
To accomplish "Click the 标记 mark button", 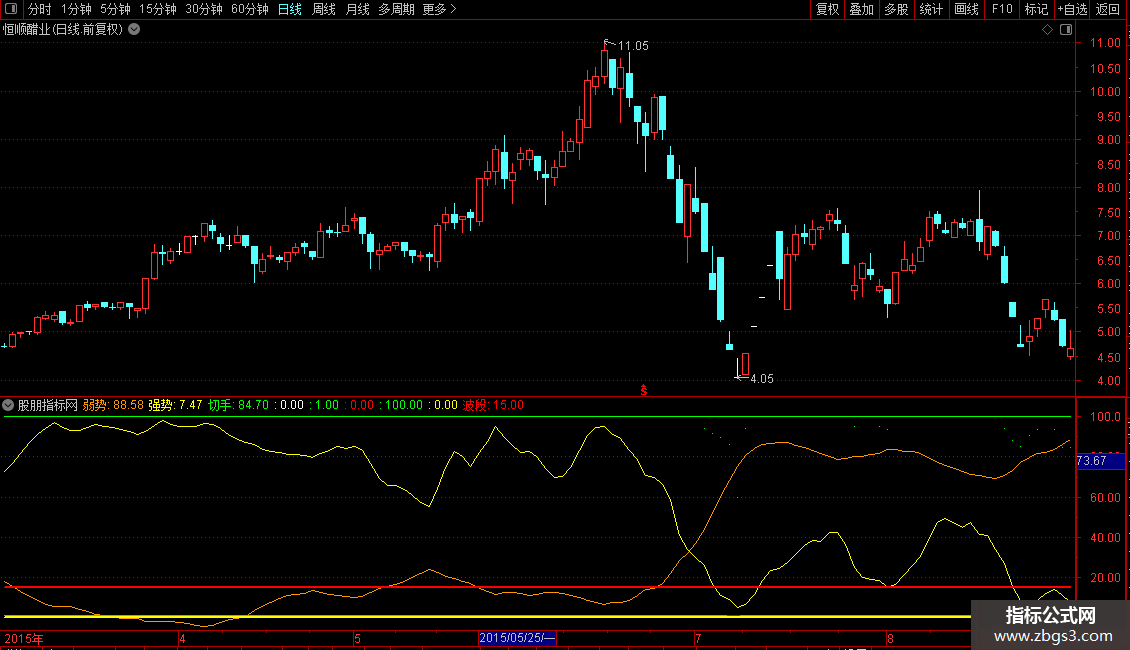I will [1036, 9].
